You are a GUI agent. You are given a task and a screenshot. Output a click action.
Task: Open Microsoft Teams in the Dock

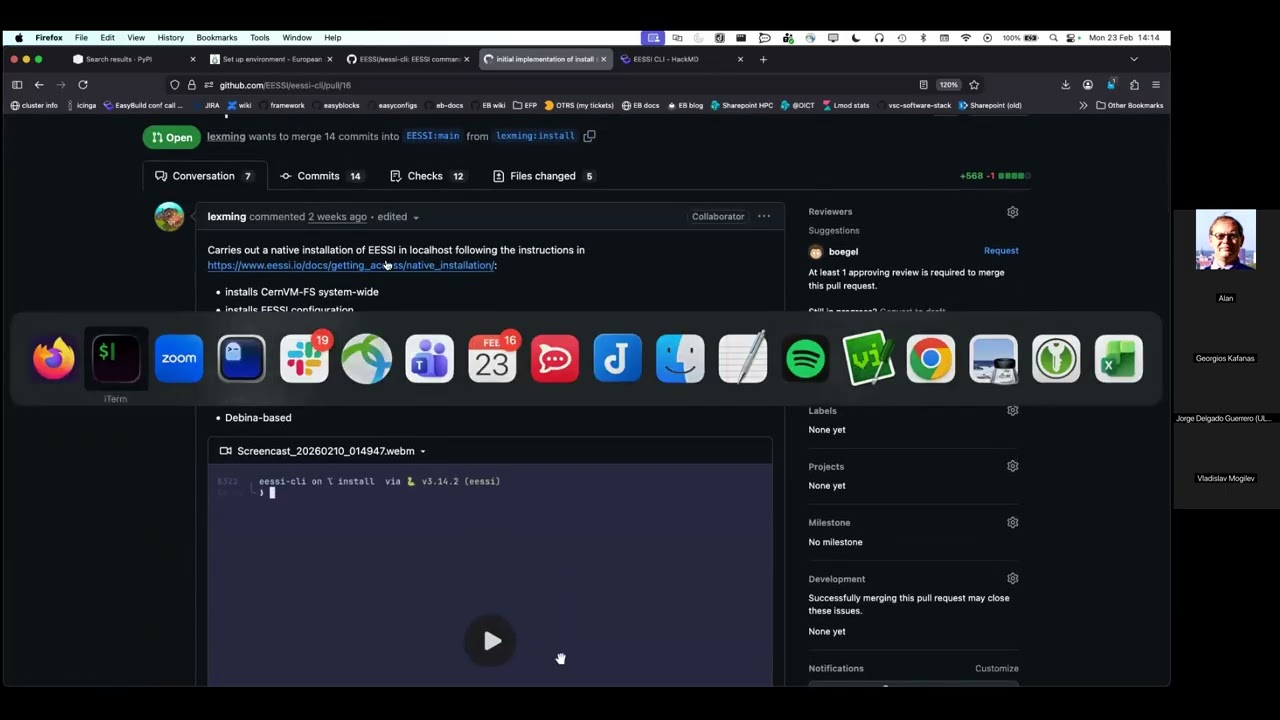pos(430,359)
